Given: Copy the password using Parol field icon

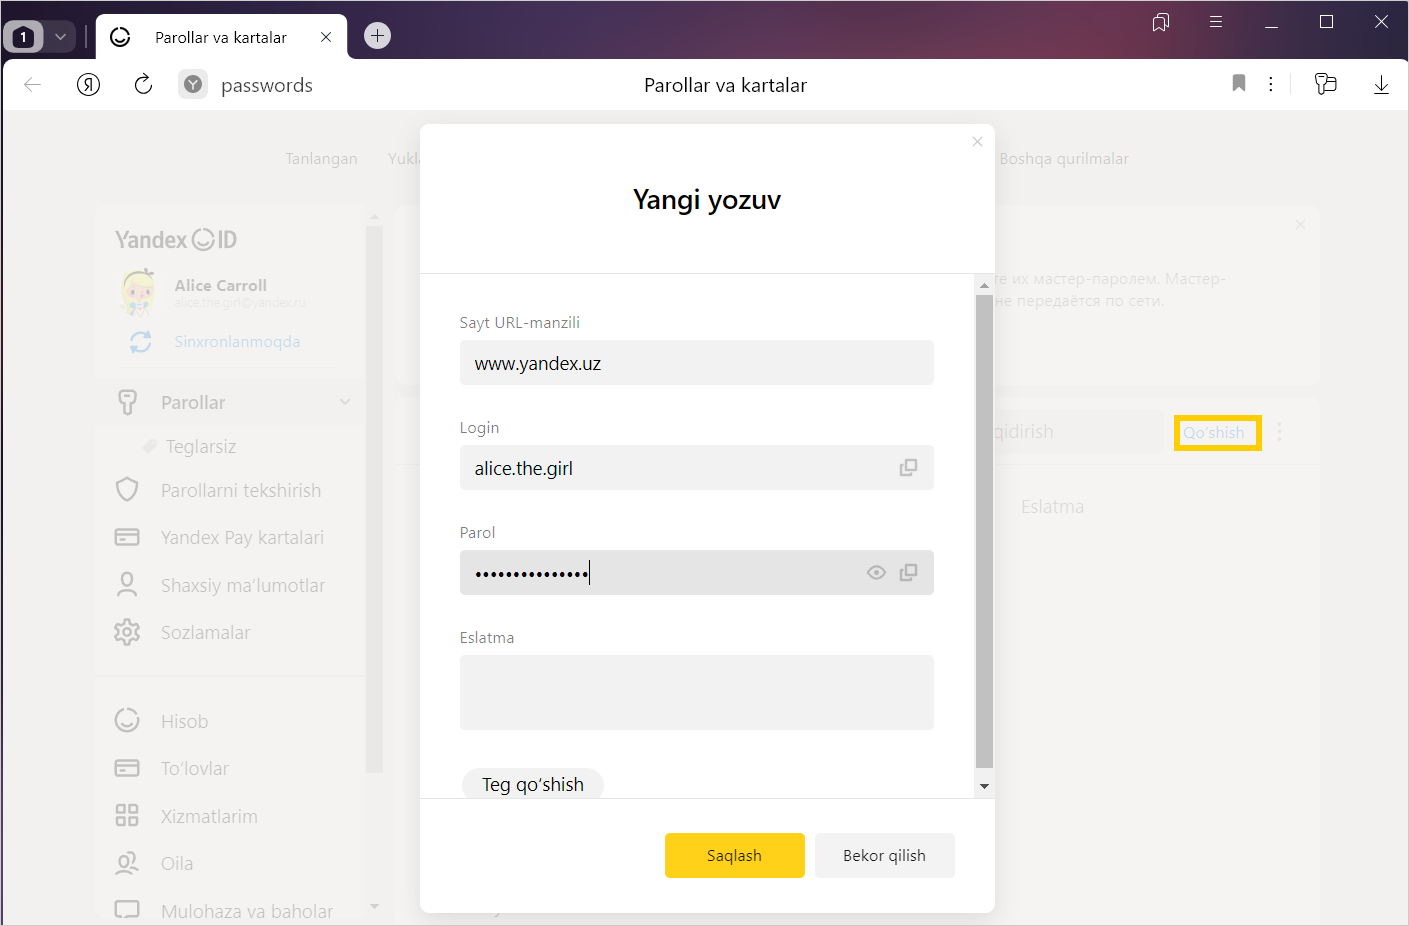Looking at the screenshot, I should (908, 573).
